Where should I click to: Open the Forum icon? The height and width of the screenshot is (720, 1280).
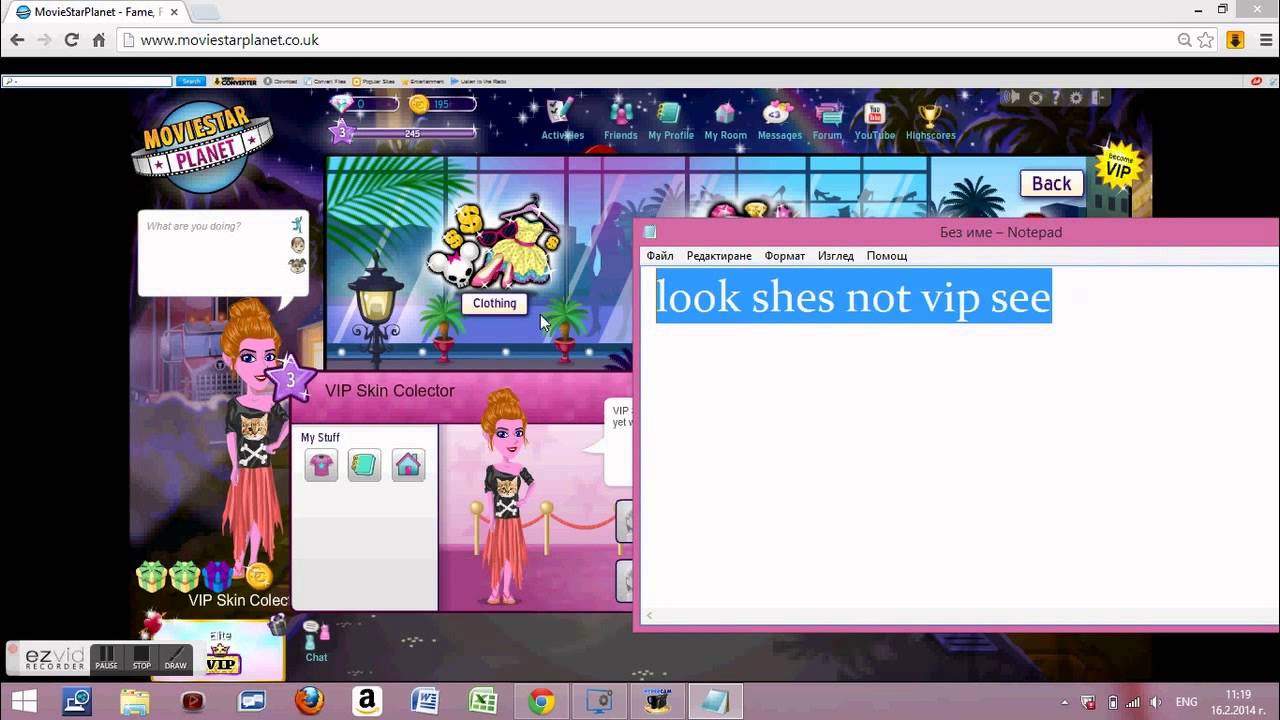(827, 119)
